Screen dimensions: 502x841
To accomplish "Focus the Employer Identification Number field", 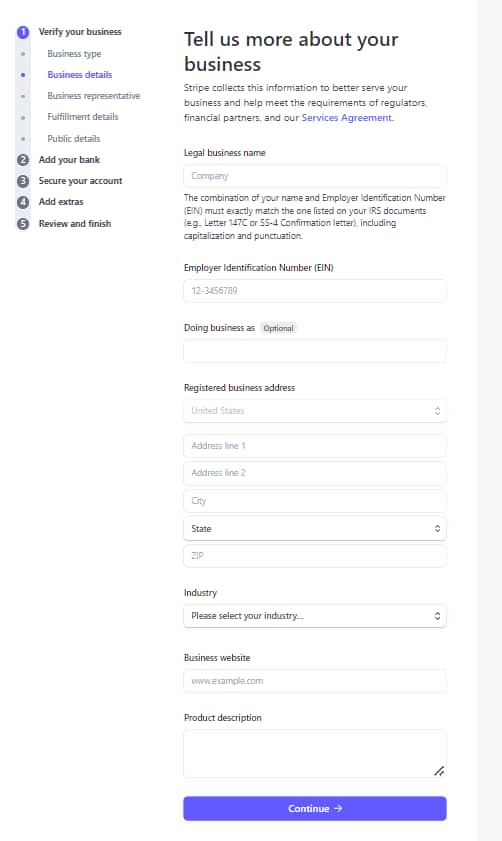I will point(315,291).
